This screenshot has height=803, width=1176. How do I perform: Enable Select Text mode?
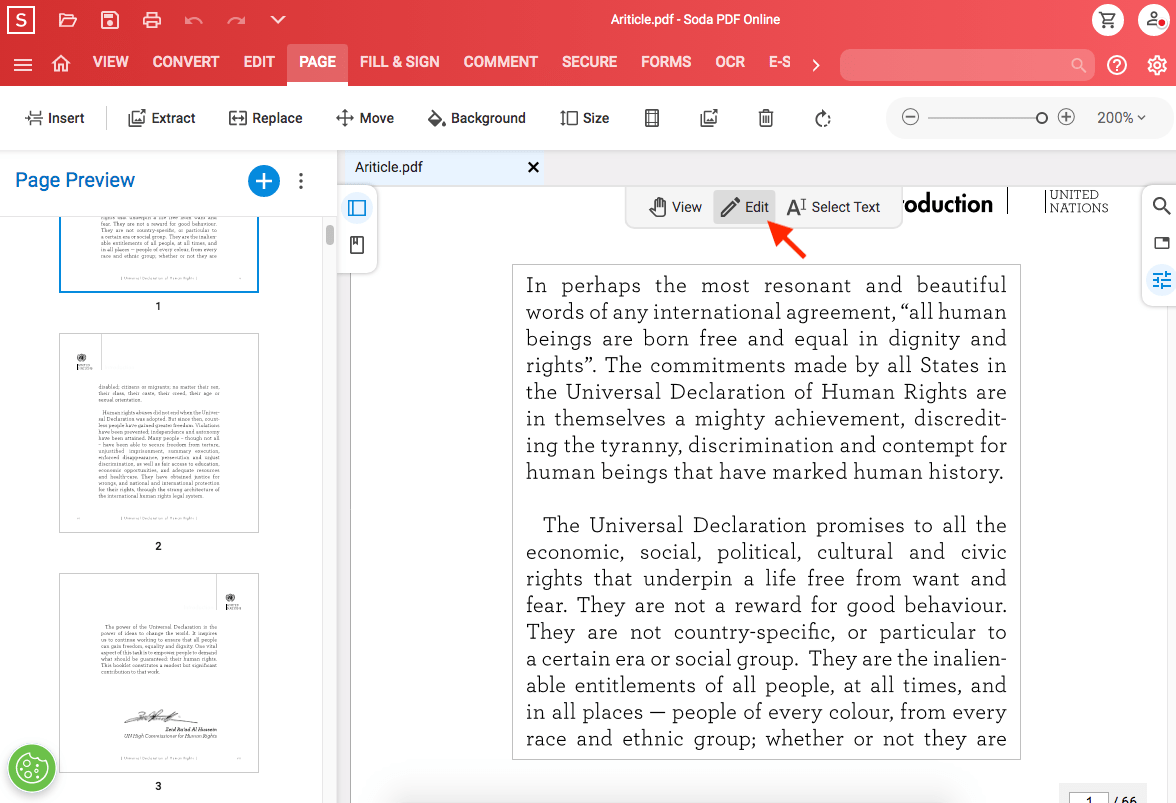833,207
